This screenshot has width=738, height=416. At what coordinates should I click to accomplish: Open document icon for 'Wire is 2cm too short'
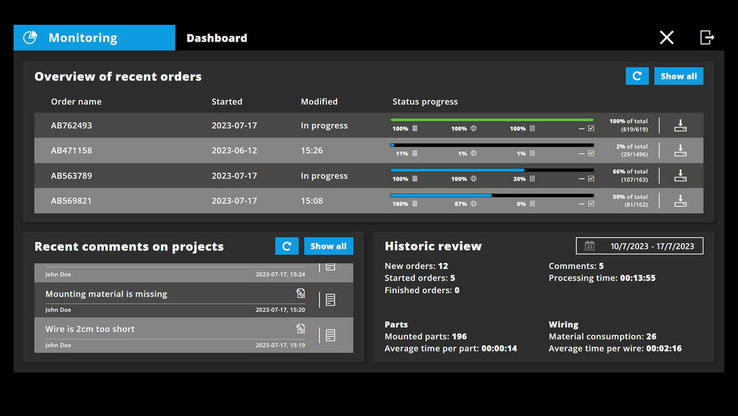point(331,335)
